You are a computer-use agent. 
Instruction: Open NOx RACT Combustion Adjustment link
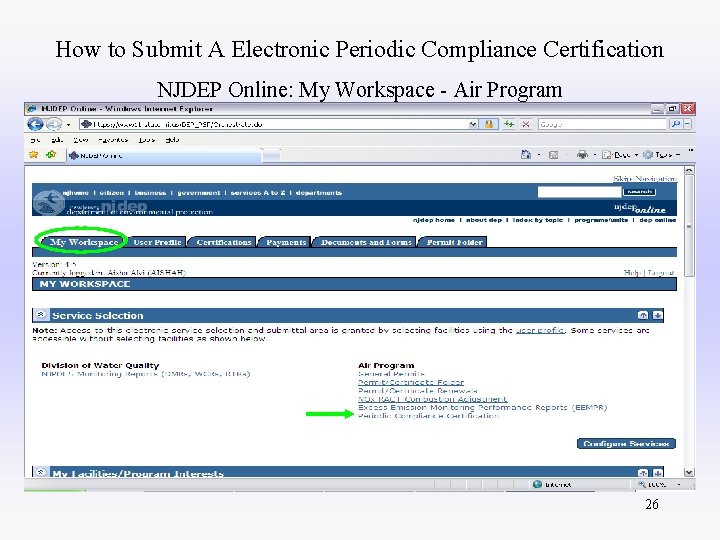tap(433, 399)
